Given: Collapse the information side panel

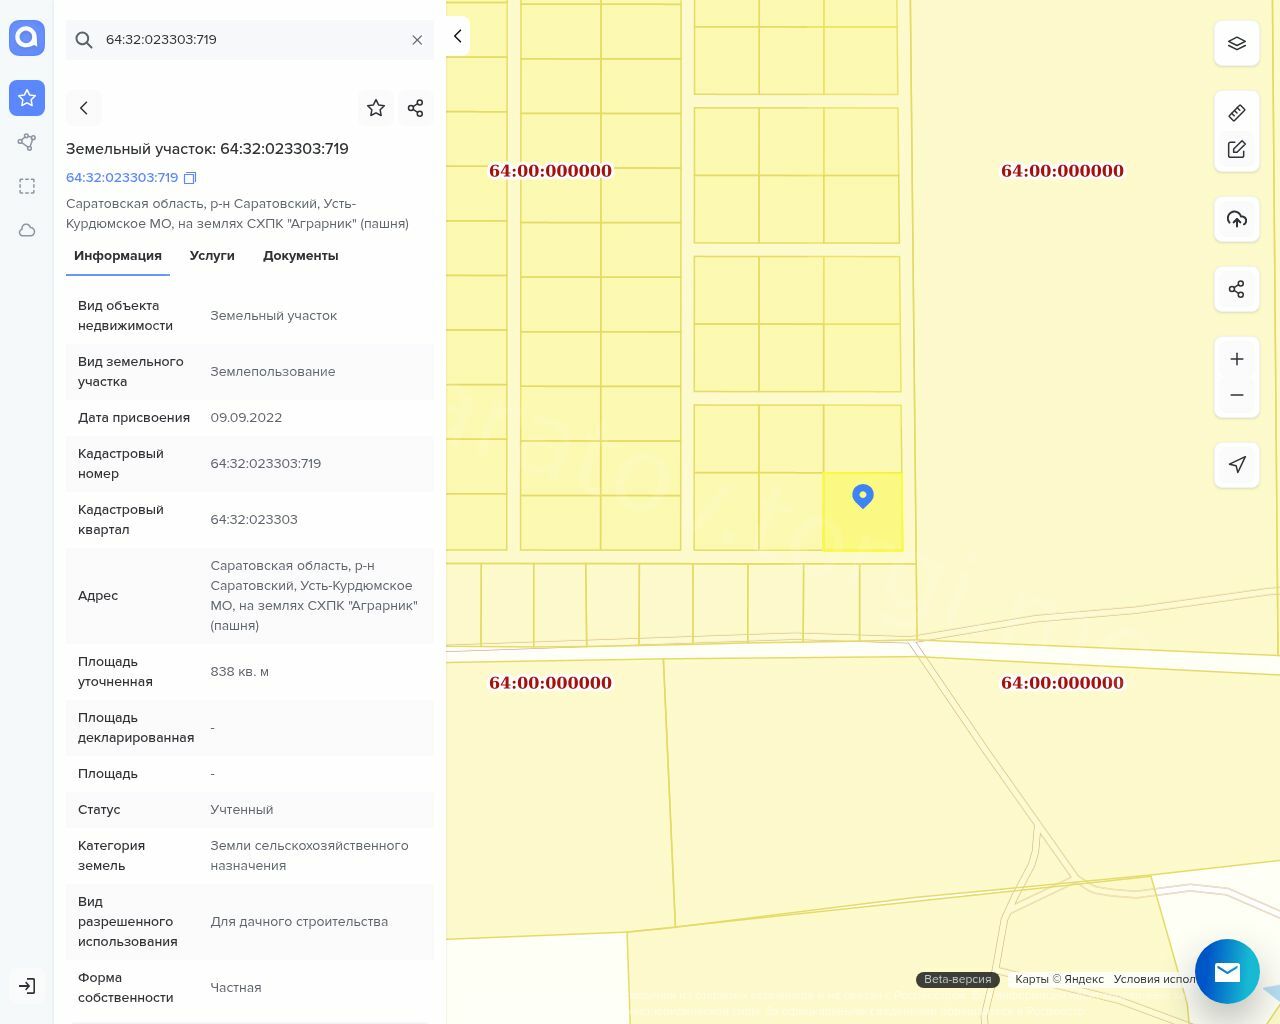Looking at the screenshot, I should pos(457,36).
